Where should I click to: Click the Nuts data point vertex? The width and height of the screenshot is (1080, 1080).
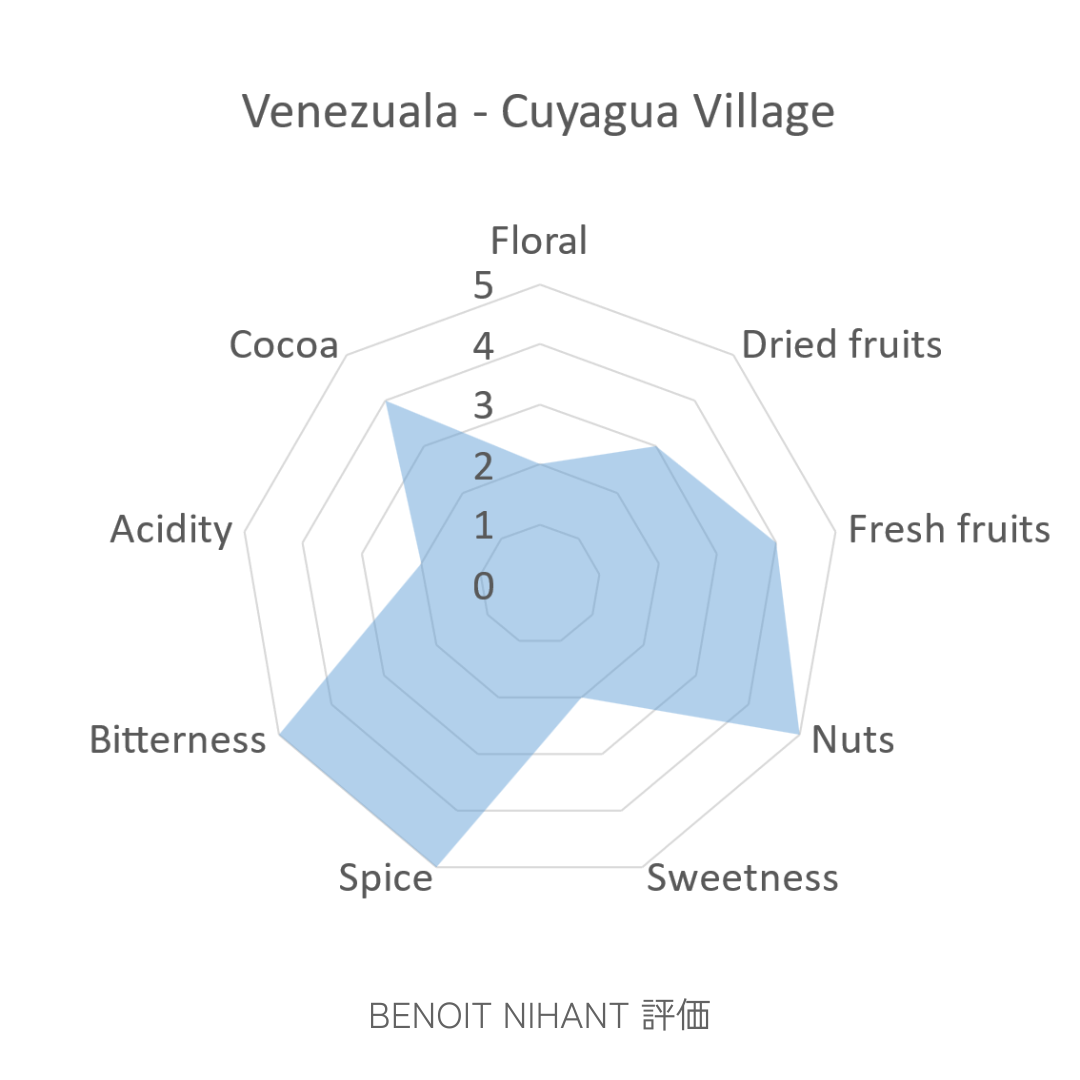click(798, 733)
